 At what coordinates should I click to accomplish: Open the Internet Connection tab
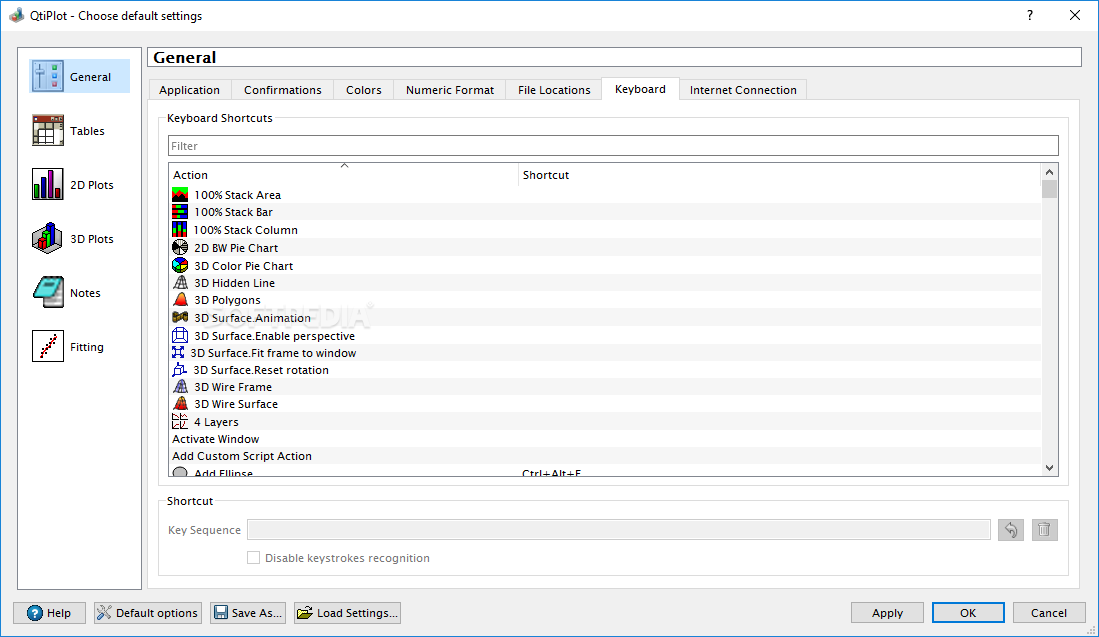coord(743,90)
